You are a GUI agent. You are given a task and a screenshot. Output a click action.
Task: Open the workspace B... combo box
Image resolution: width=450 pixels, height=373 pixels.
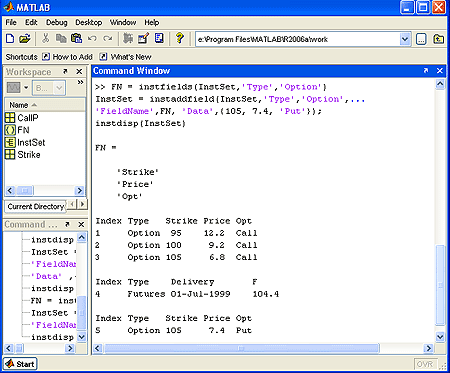pyautogui.click(x=49, y=88)
